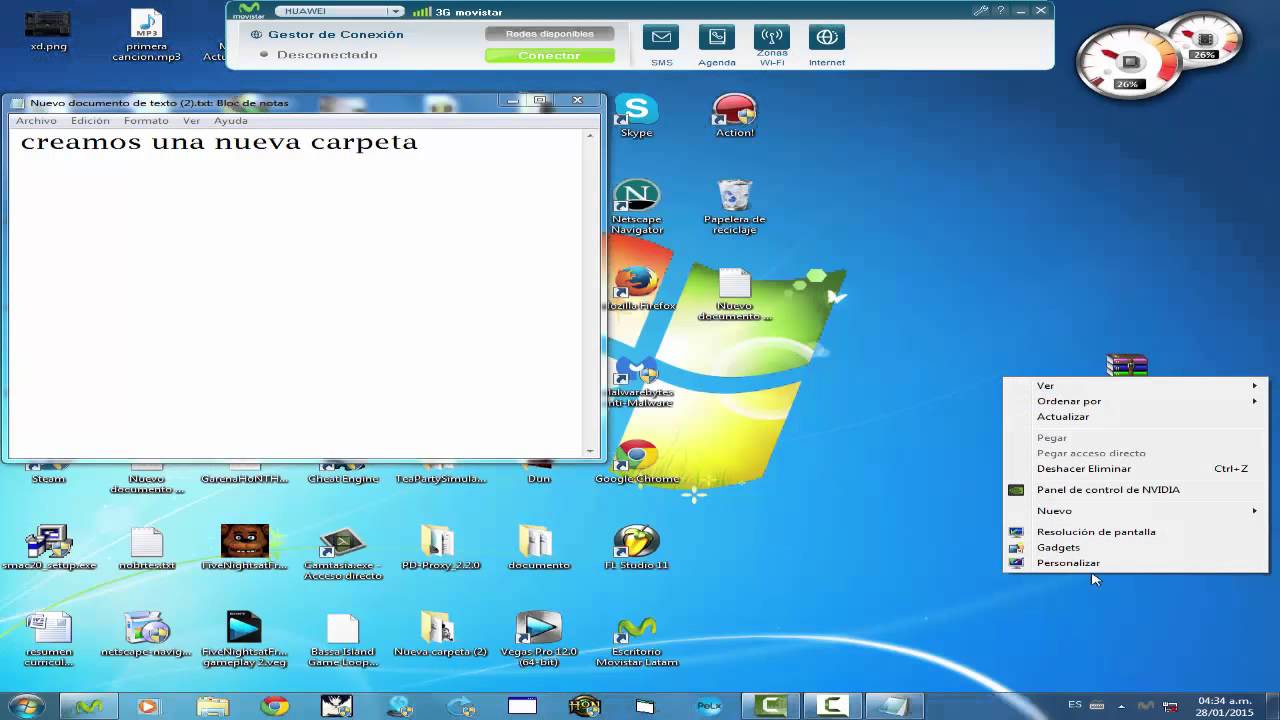This screenshot has width=1280, height=720.
Task: Show hidden tray icons arrow
Action: (1121, 706)
